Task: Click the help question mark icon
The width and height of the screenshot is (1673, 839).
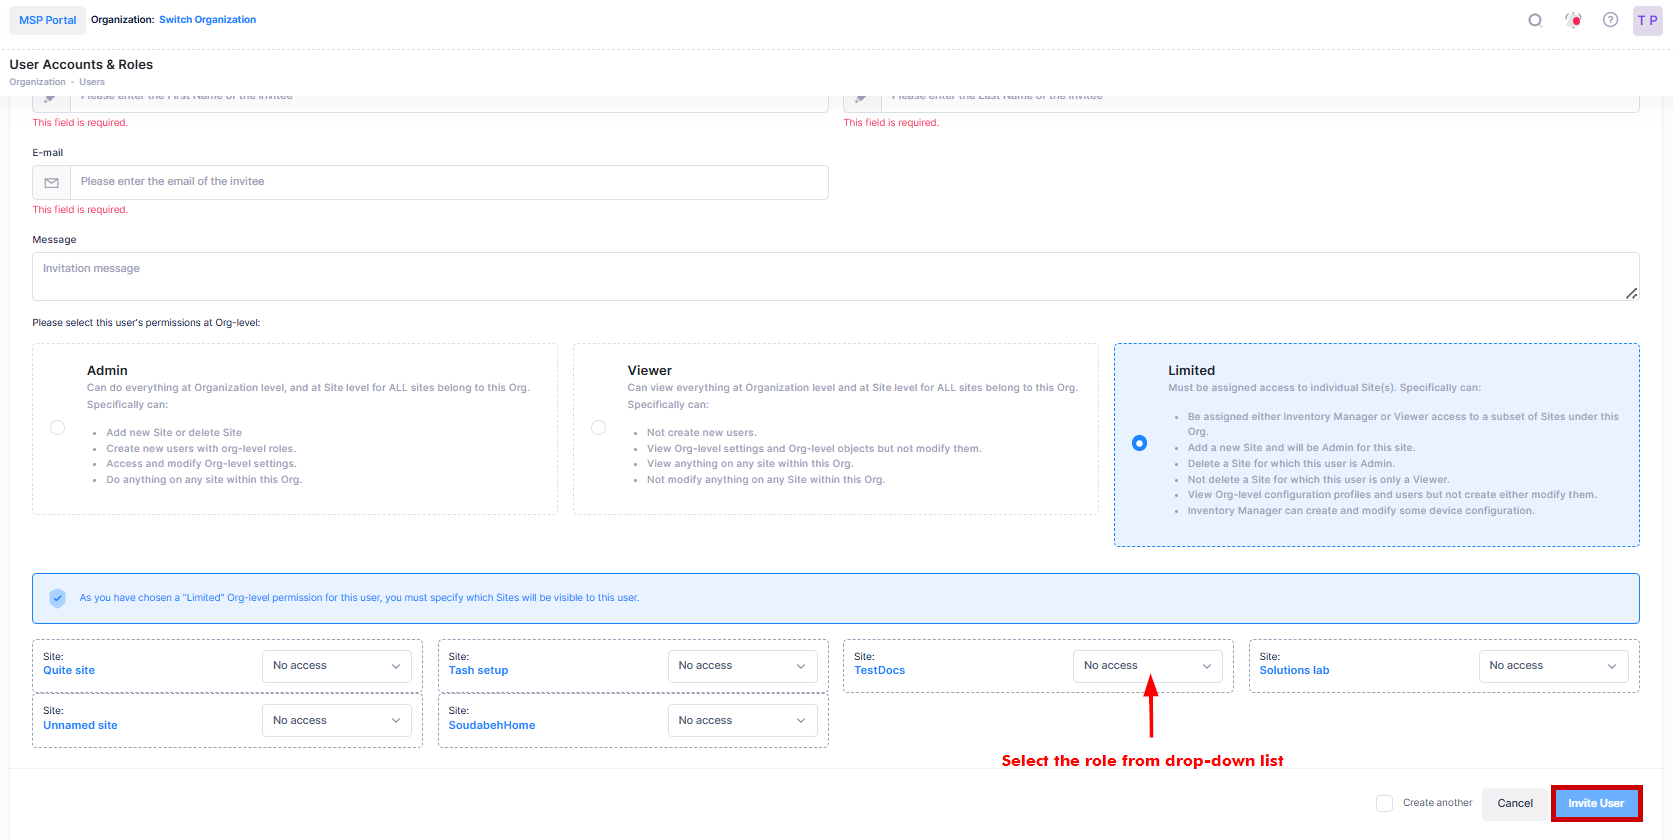Action: [x=1610, y=20]
